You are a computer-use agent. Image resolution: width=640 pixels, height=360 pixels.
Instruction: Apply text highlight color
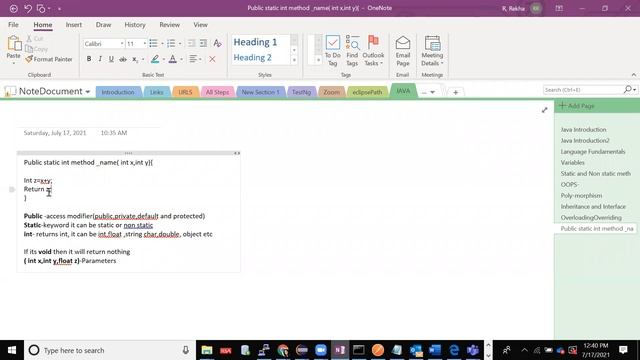(x=155, y=59)
